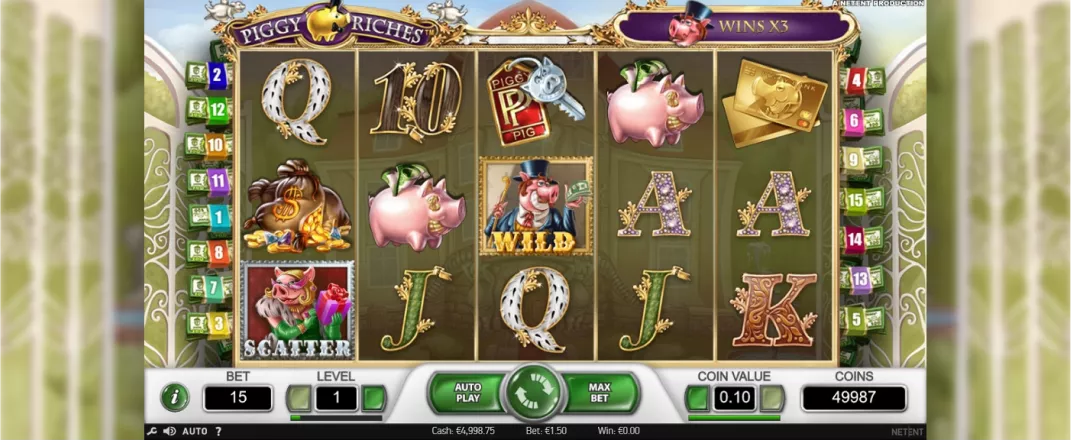Click the MAX BET button

coord(599,393)
